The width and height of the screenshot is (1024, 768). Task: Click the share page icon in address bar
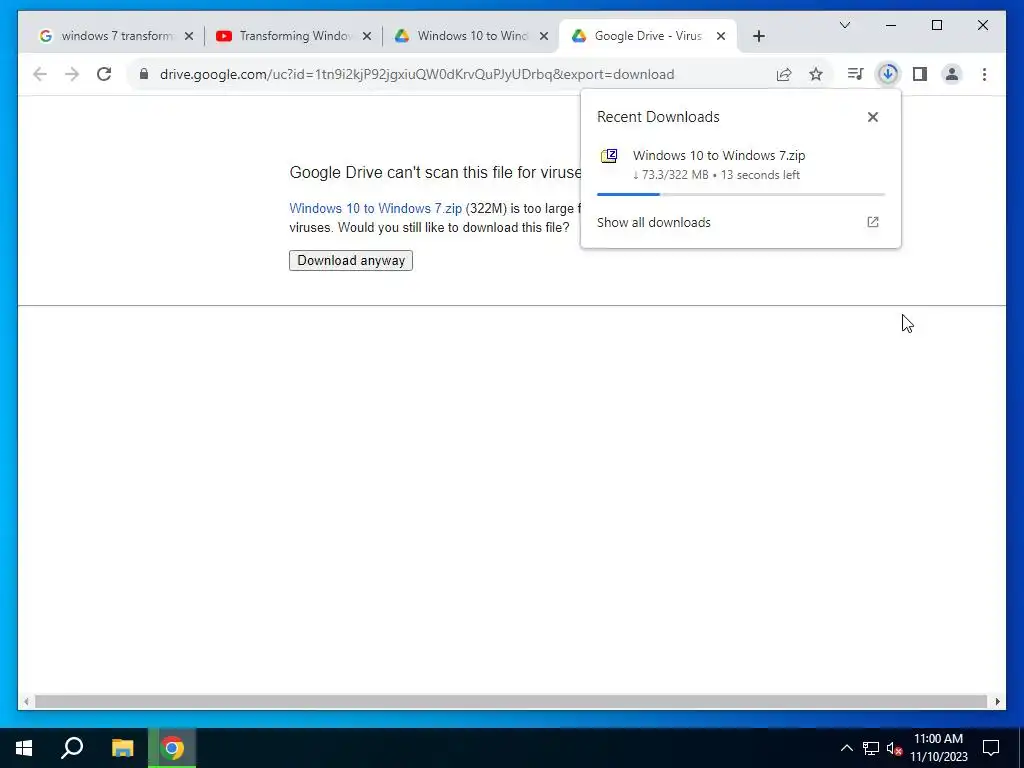pyautogui.click(x=784, y=74)
